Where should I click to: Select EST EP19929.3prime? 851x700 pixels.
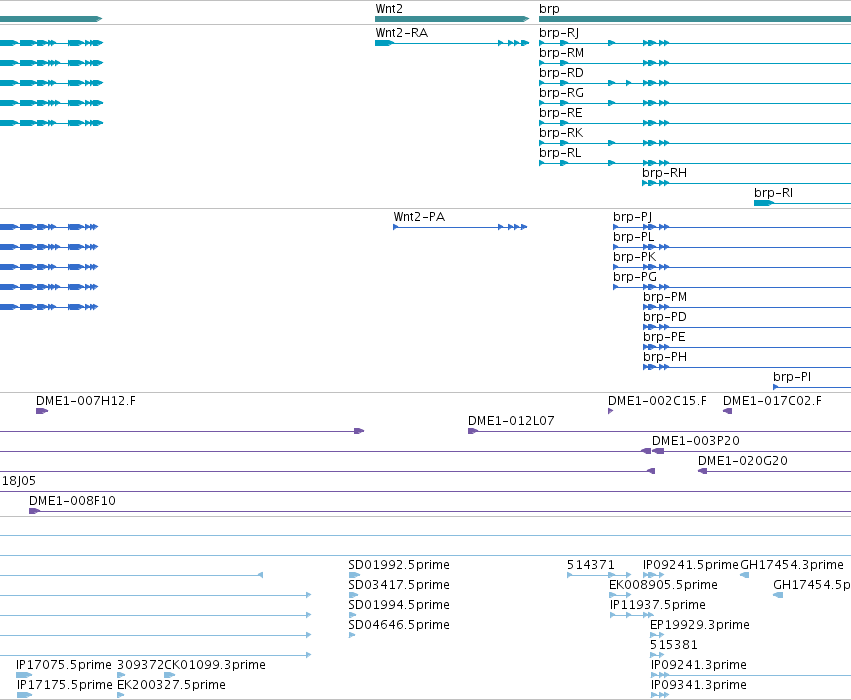[700, 625]
